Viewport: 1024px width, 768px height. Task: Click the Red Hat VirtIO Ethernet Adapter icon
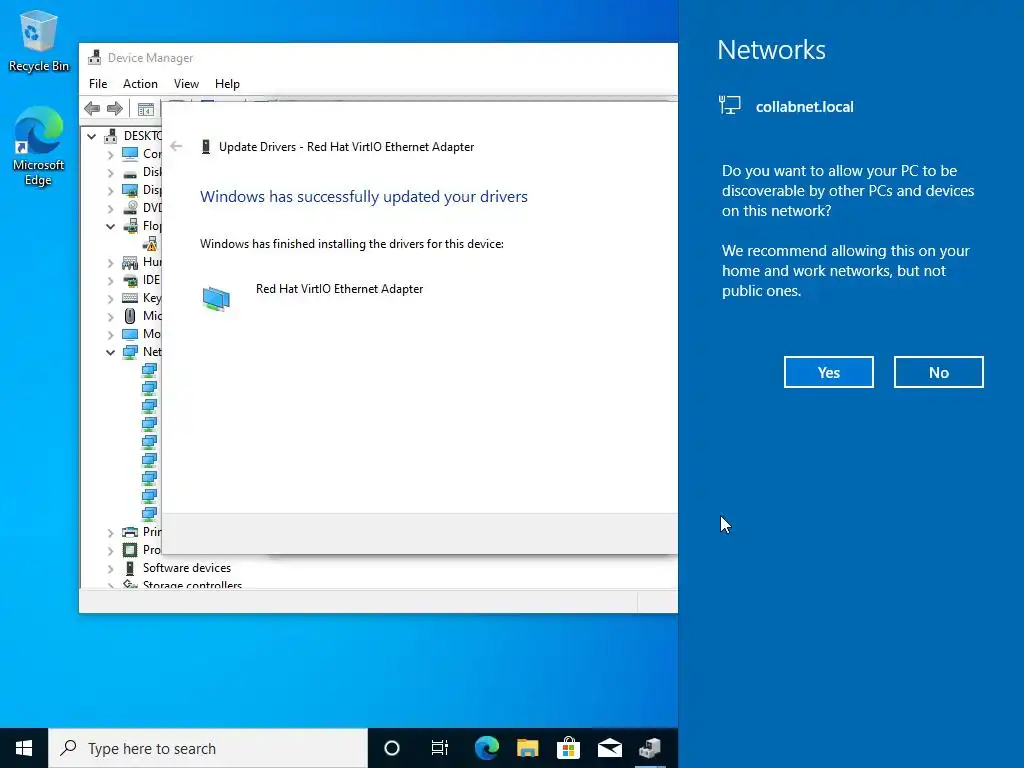click(216, 298)
